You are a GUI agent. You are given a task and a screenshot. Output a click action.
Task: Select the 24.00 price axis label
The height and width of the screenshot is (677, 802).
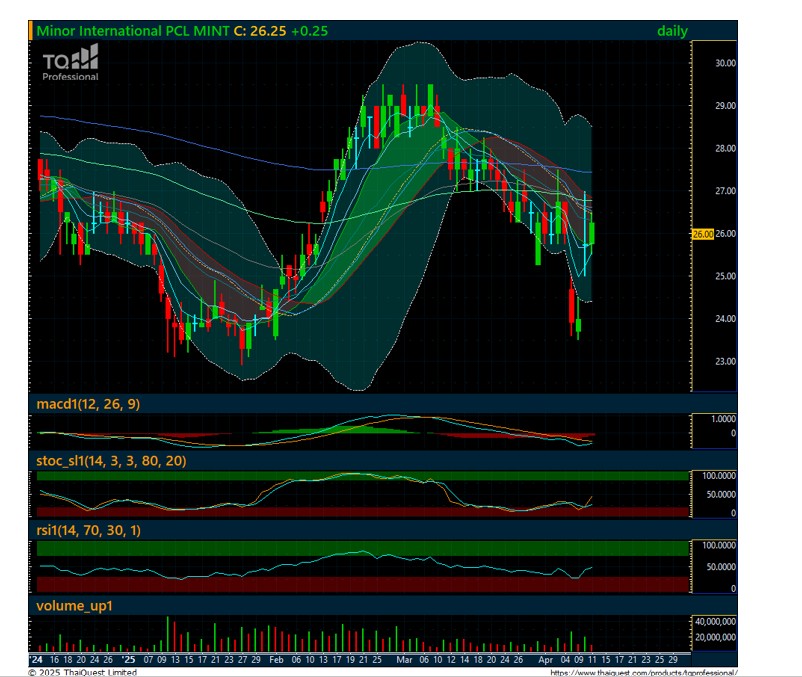725,319
